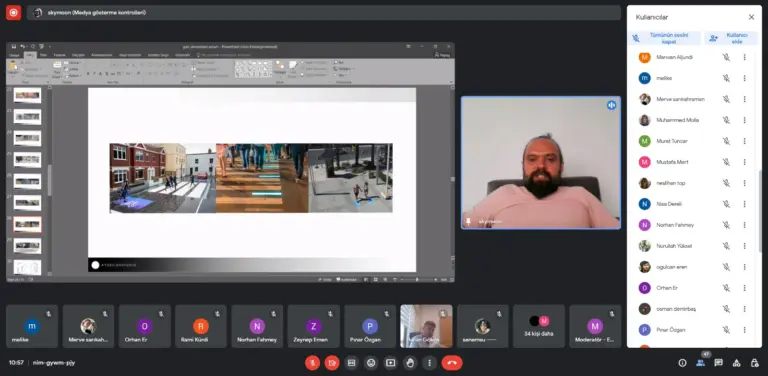Click the present screen button

point(390,363)
